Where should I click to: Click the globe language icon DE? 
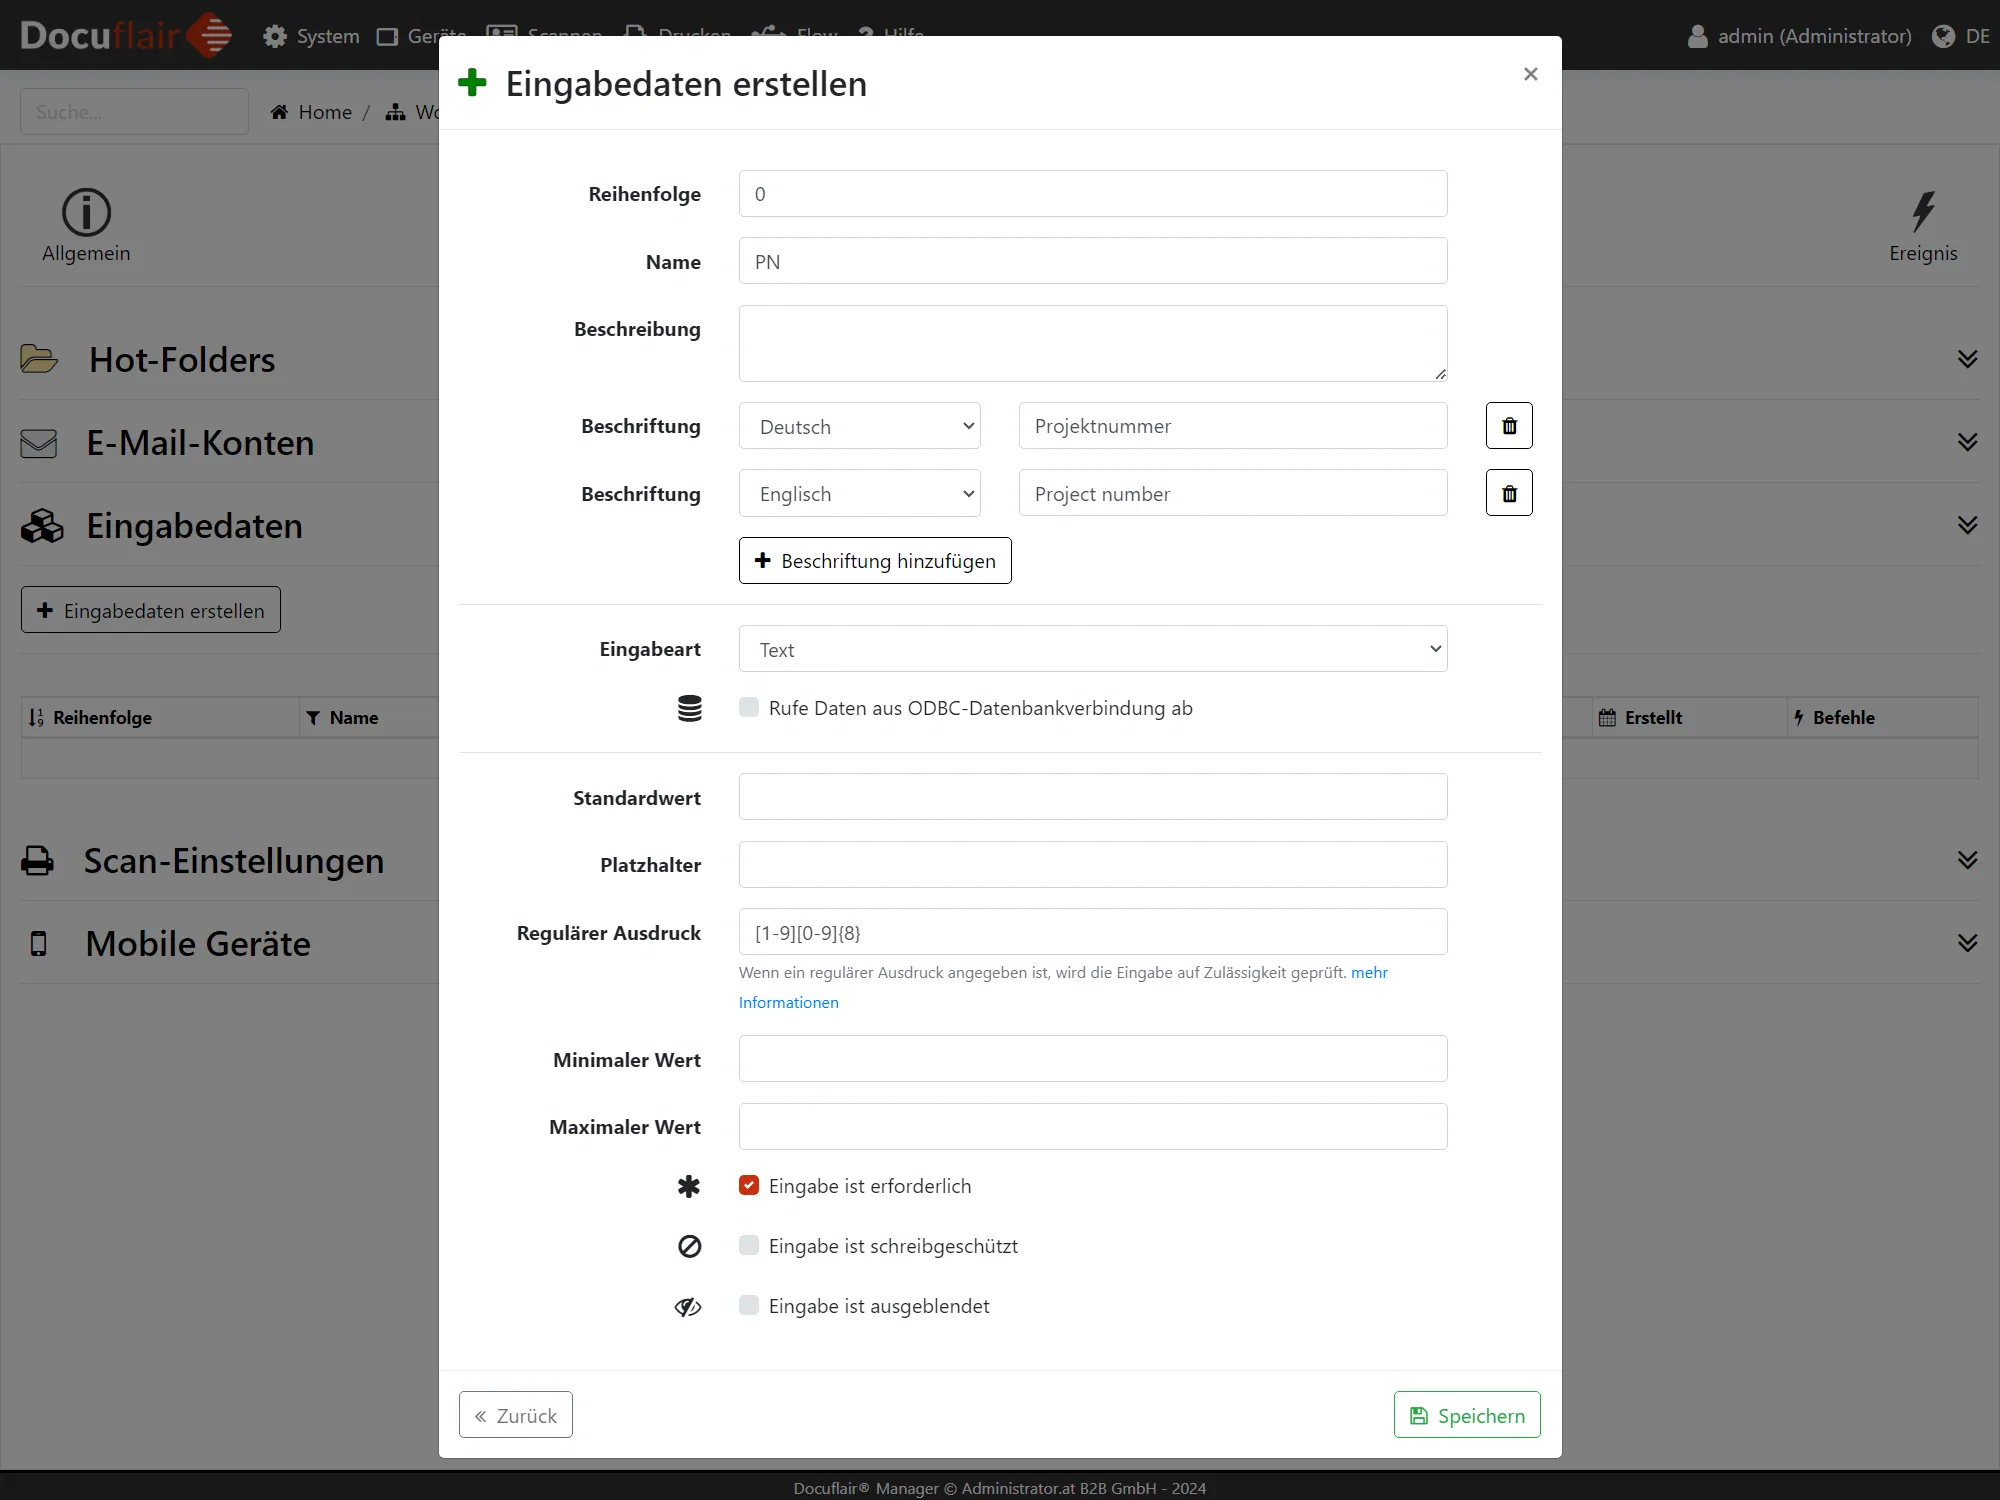[1943, 36]
